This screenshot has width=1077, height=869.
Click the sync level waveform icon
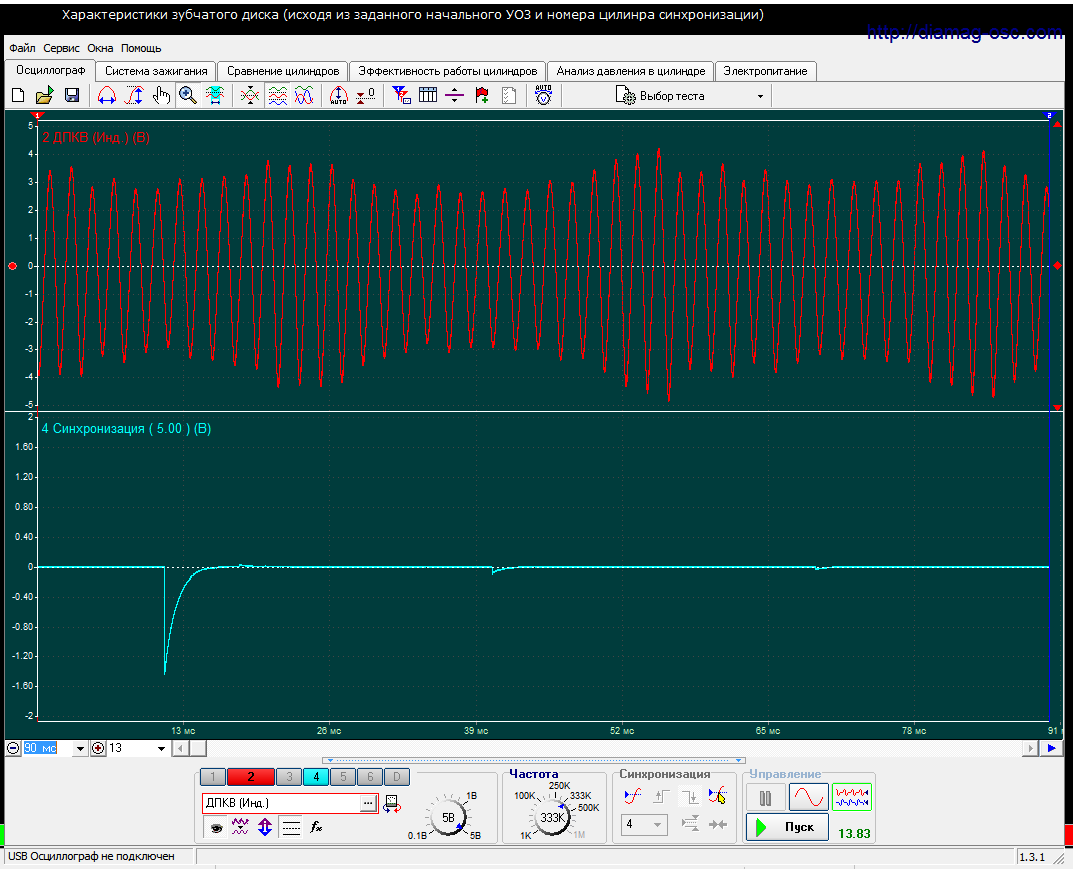tap(633, 797)
